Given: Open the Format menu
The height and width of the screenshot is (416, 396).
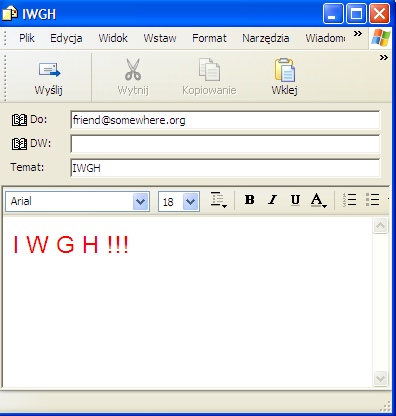Looking at the screenshot, I should tap(209, 38).
